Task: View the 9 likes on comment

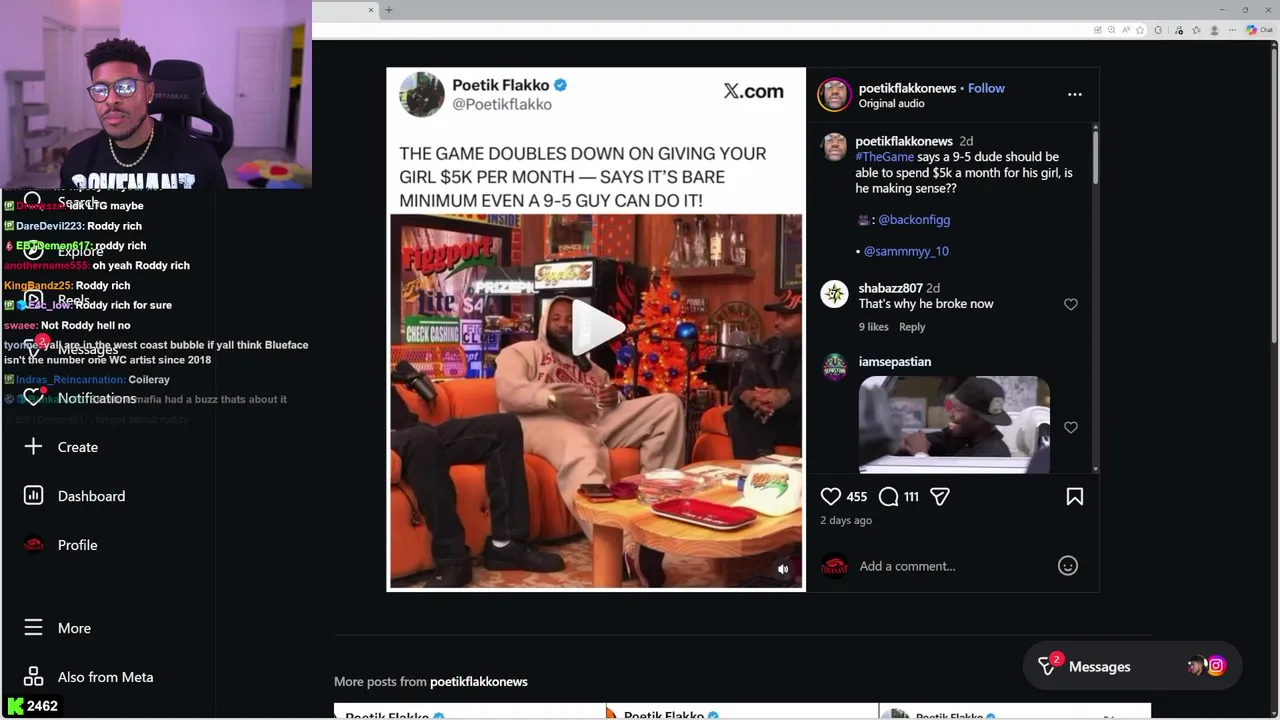Action: pos(873,327)
